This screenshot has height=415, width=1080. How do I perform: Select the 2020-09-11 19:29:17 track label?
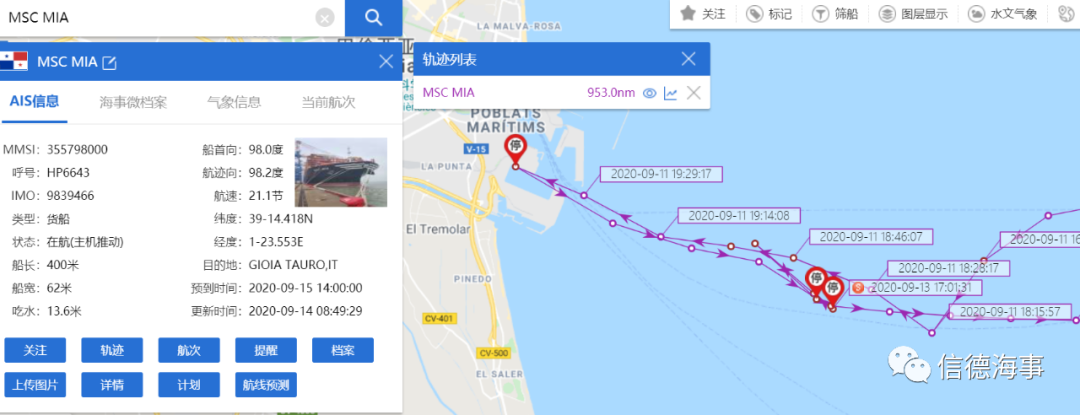661,173
